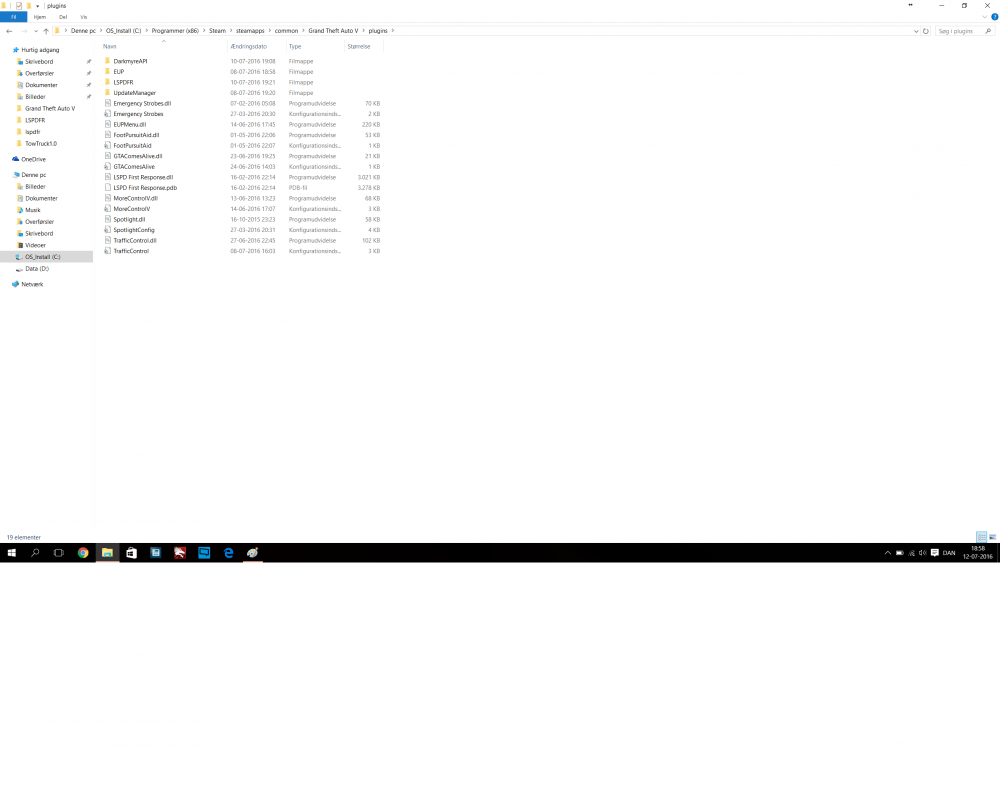Select MoreControlV.dll file
Viewport: 1000px width, 800px height.
point(135,198)
